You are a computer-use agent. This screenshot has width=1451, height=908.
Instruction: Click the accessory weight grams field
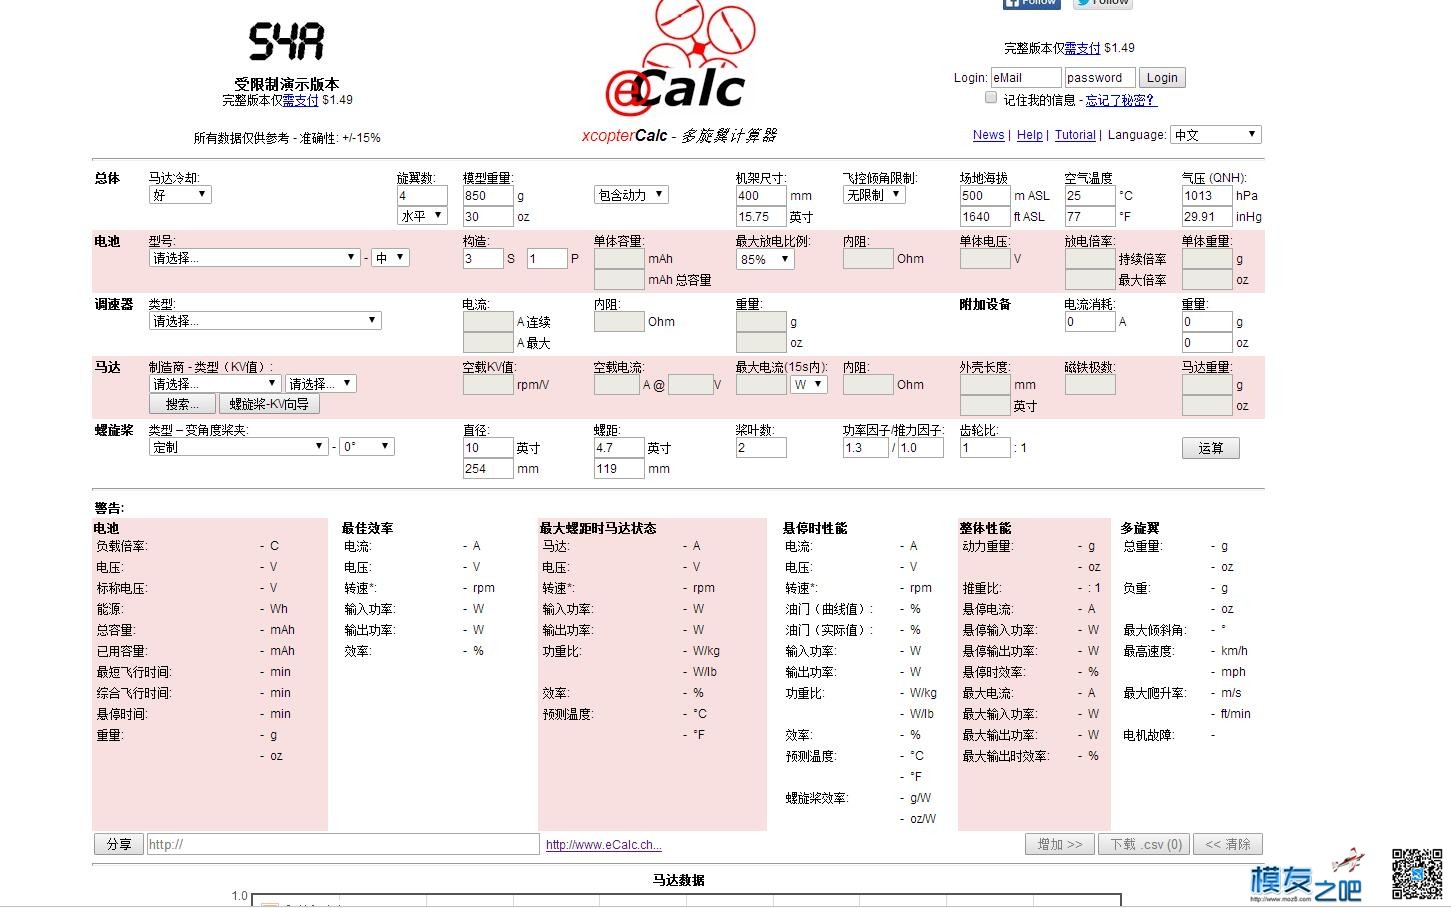(x=1207, y=322)
